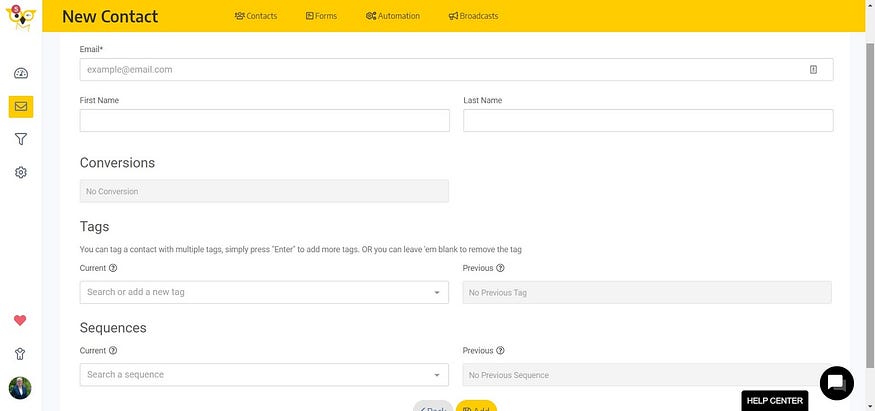Focus the Last Name input field
Screen dimensions: 875x411
tap(648, 120)
